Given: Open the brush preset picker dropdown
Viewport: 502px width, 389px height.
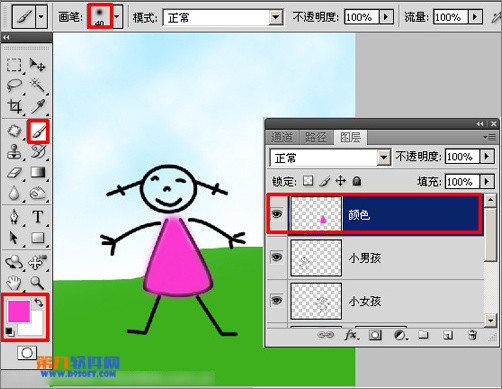Looking at the screenshot, I should (117, 16).
